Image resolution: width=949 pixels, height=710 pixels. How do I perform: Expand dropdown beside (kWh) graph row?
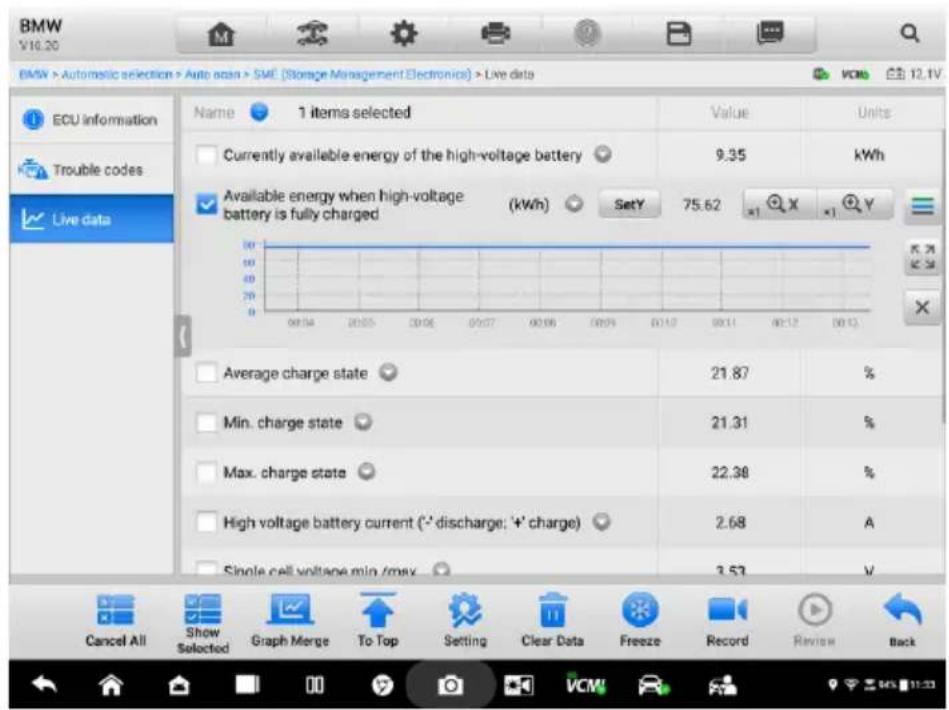574,204
